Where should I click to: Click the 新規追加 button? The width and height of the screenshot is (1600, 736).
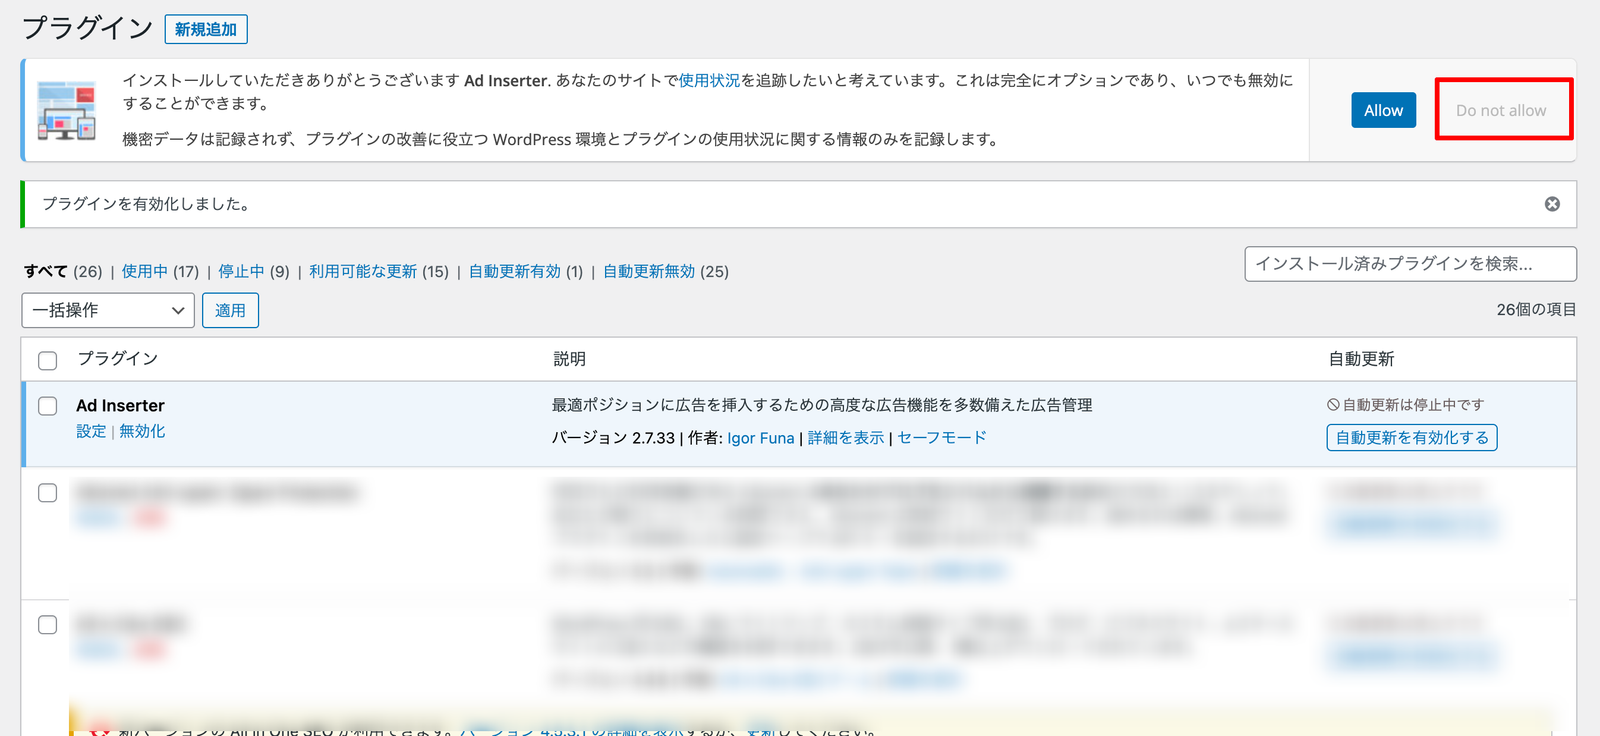[x=206, y=29]
